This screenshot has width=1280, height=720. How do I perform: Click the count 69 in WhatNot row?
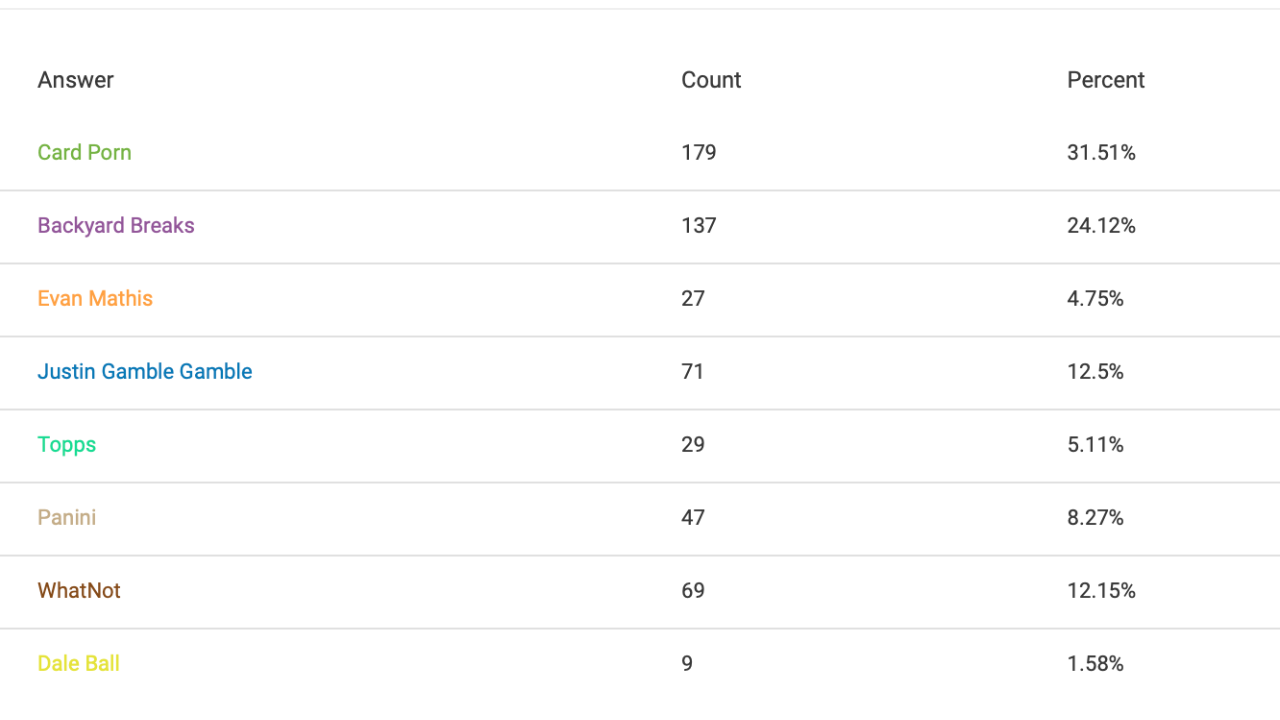(x=693, y=590)
